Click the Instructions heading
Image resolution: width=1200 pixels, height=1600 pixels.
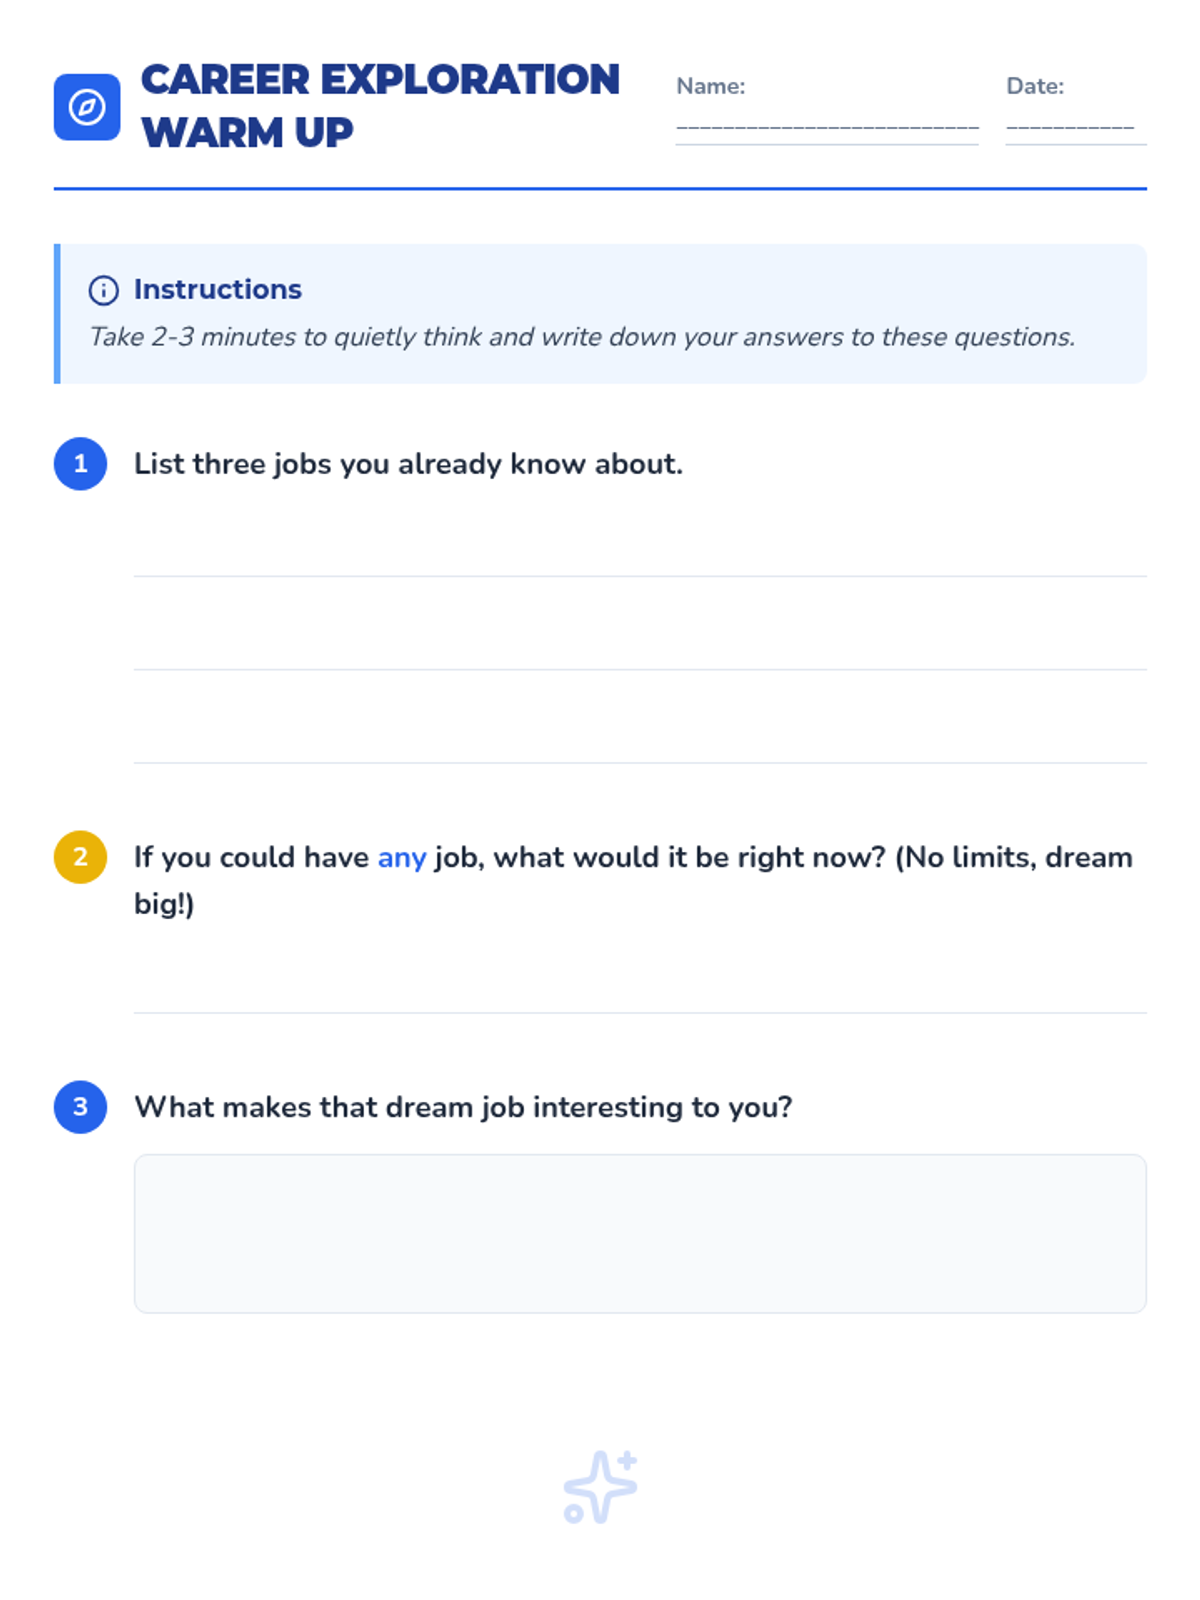218,290
